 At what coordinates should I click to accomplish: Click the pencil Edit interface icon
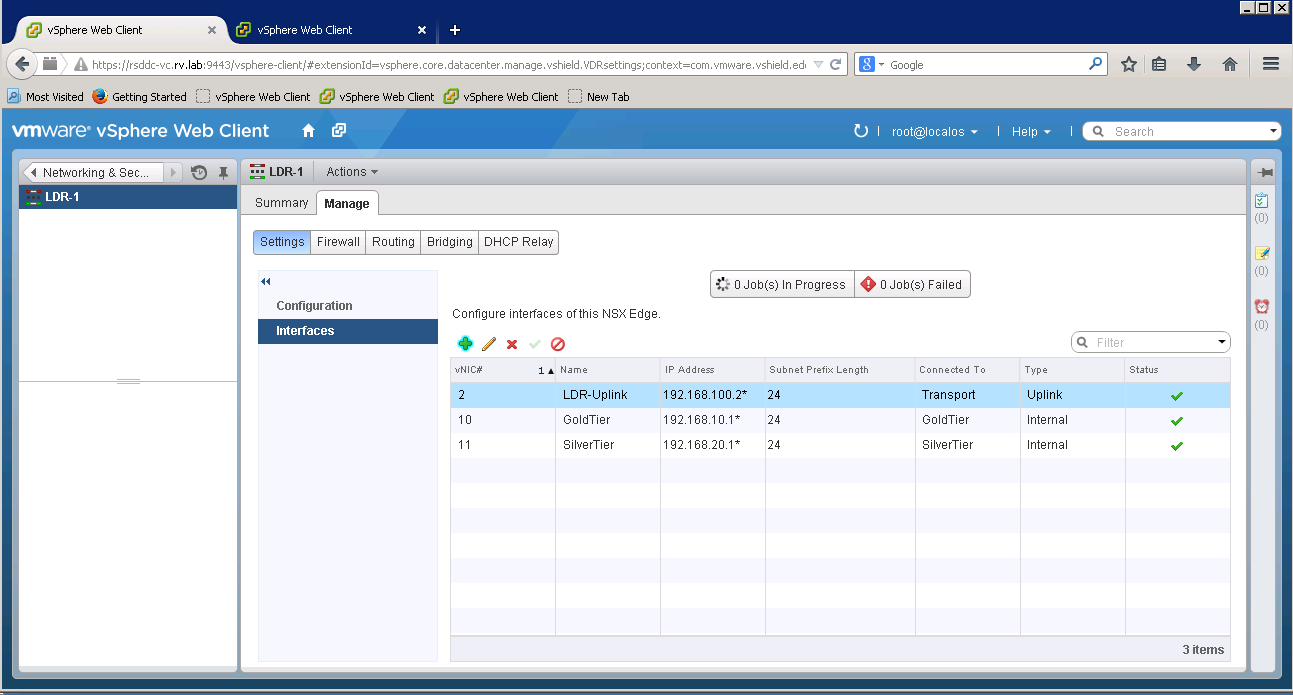pyautogui.click(x=489, y=344)
